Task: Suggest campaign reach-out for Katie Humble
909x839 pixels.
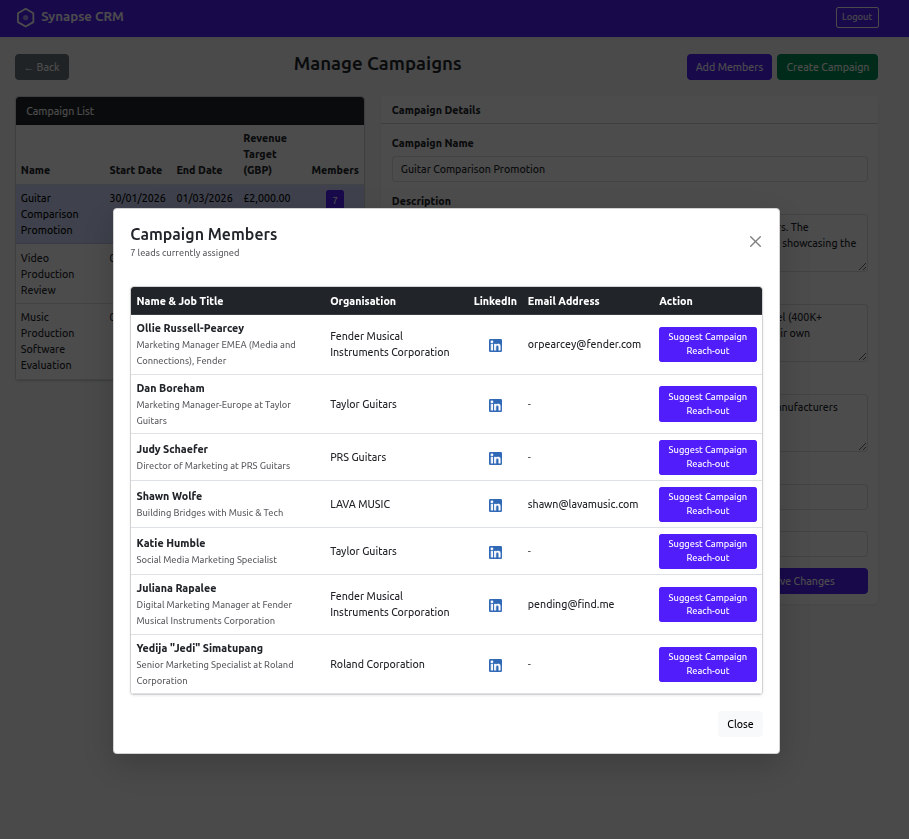Action: tap(707, 551)
